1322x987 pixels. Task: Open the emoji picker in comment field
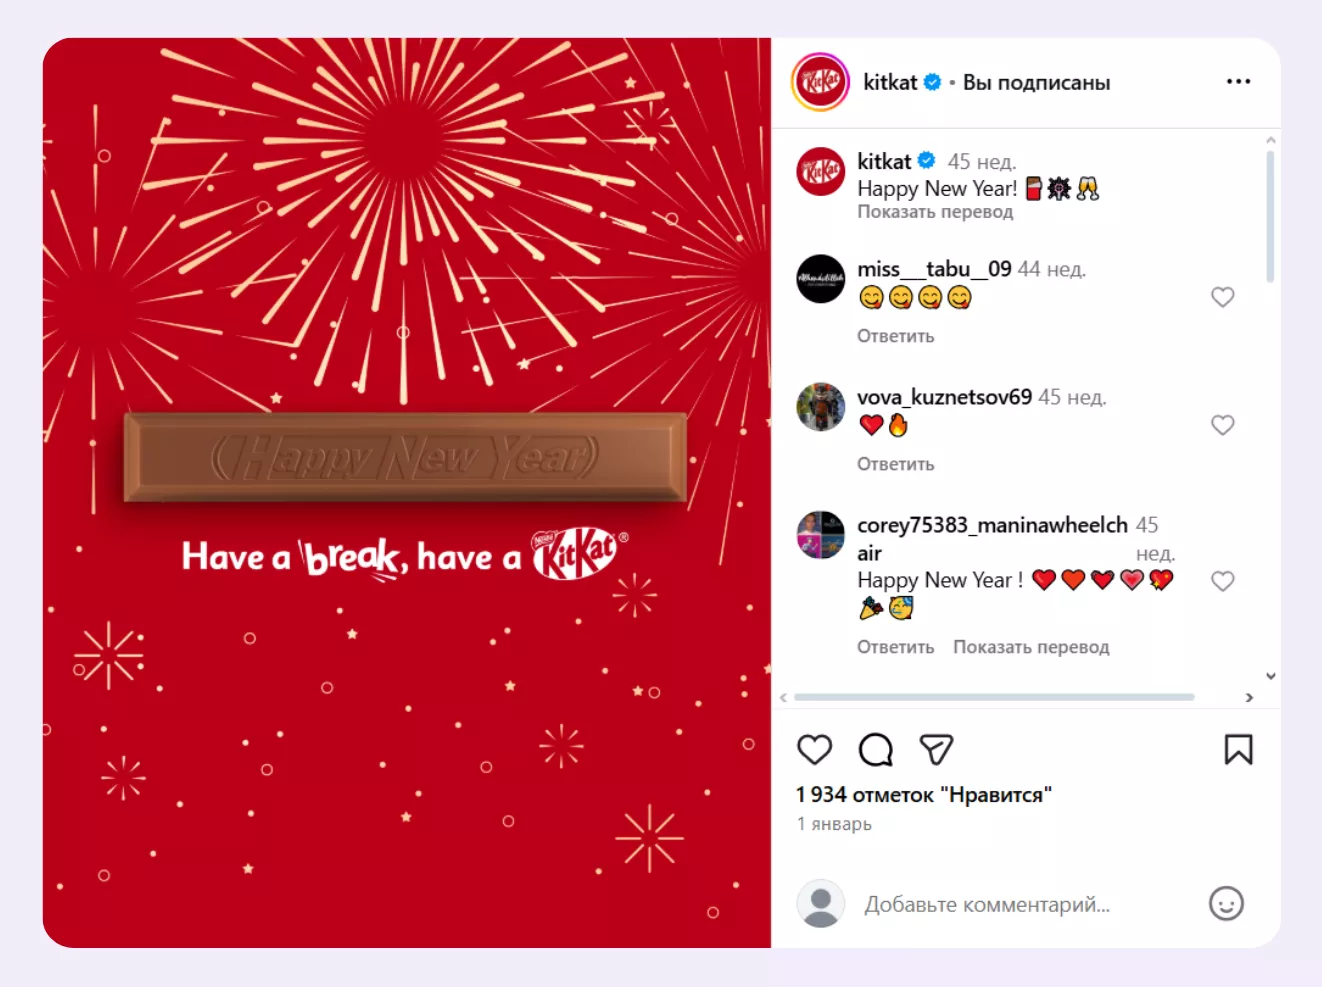[x=1226, y=904]
